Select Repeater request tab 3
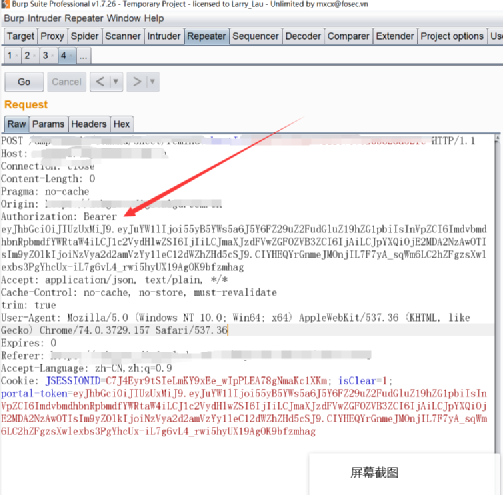This screenshot has height=495, width=503. click(48, 55)
